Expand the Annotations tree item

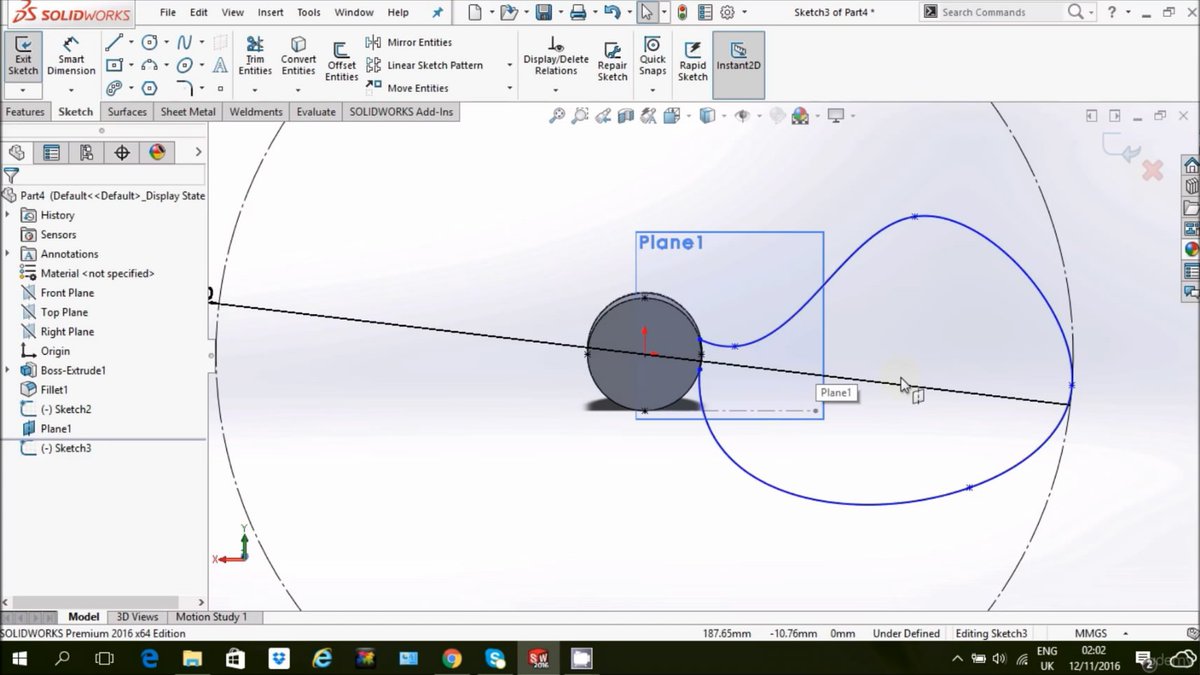click(8, 254)
